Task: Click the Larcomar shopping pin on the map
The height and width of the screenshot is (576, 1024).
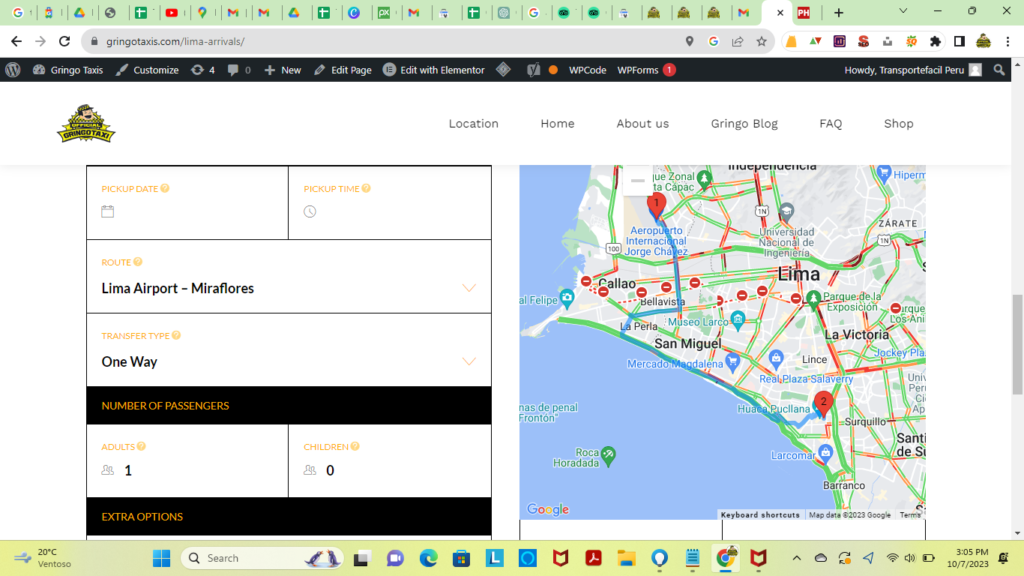Action: pos(825,452)
